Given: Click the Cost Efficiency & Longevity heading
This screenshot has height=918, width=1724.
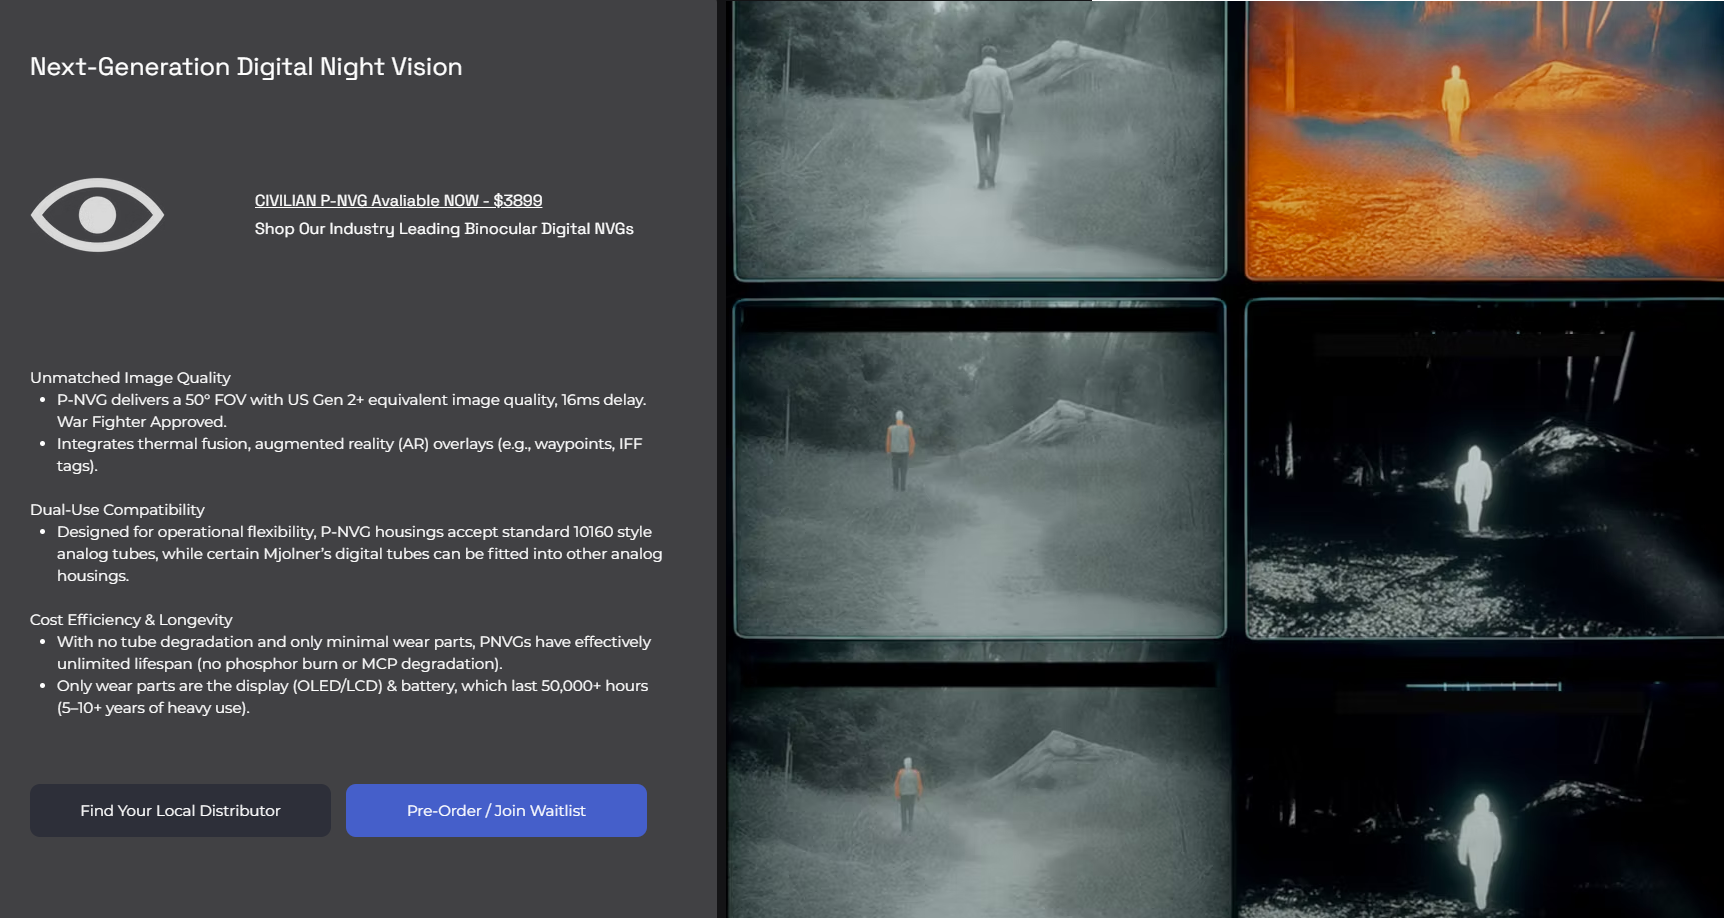Looking at the screenshot, I should (x=131, y=620).
